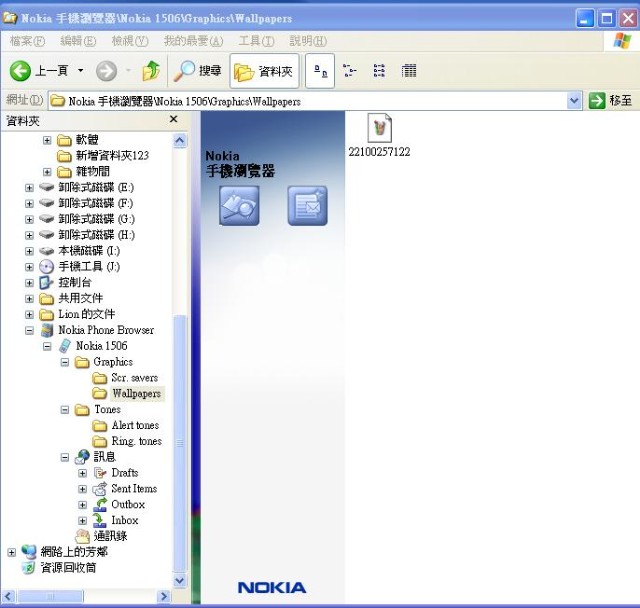Screen dimensions: 640x608
Task: Toggle the 資料夾 folders pane button
Action: point(264,71)
